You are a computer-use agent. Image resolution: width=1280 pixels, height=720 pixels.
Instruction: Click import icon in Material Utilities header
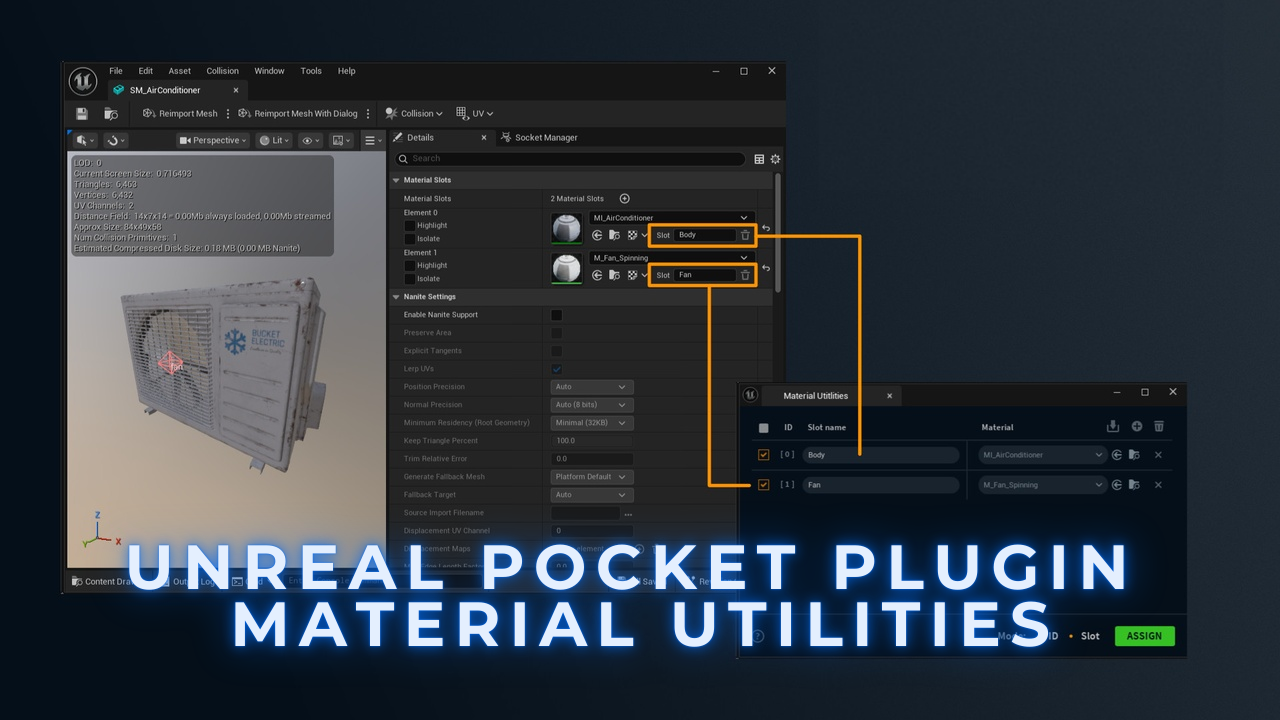(1113, 426)
